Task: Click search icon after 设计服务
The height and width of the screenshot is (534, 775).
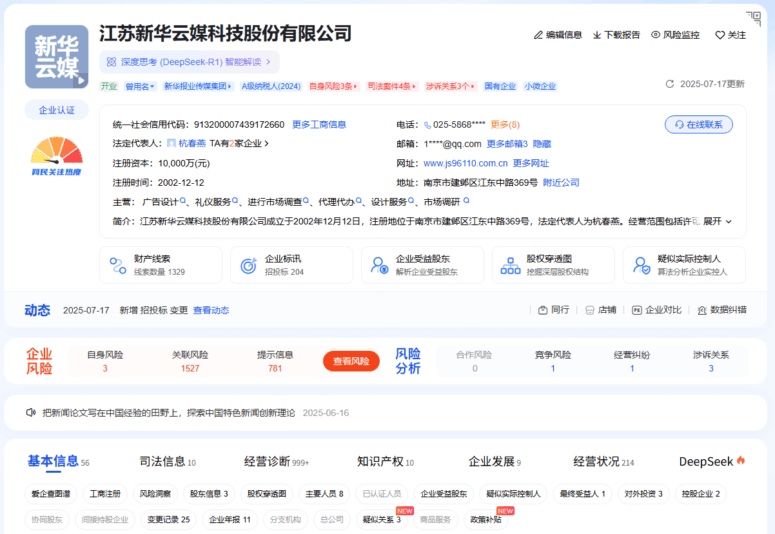Action: coord(411,201)
